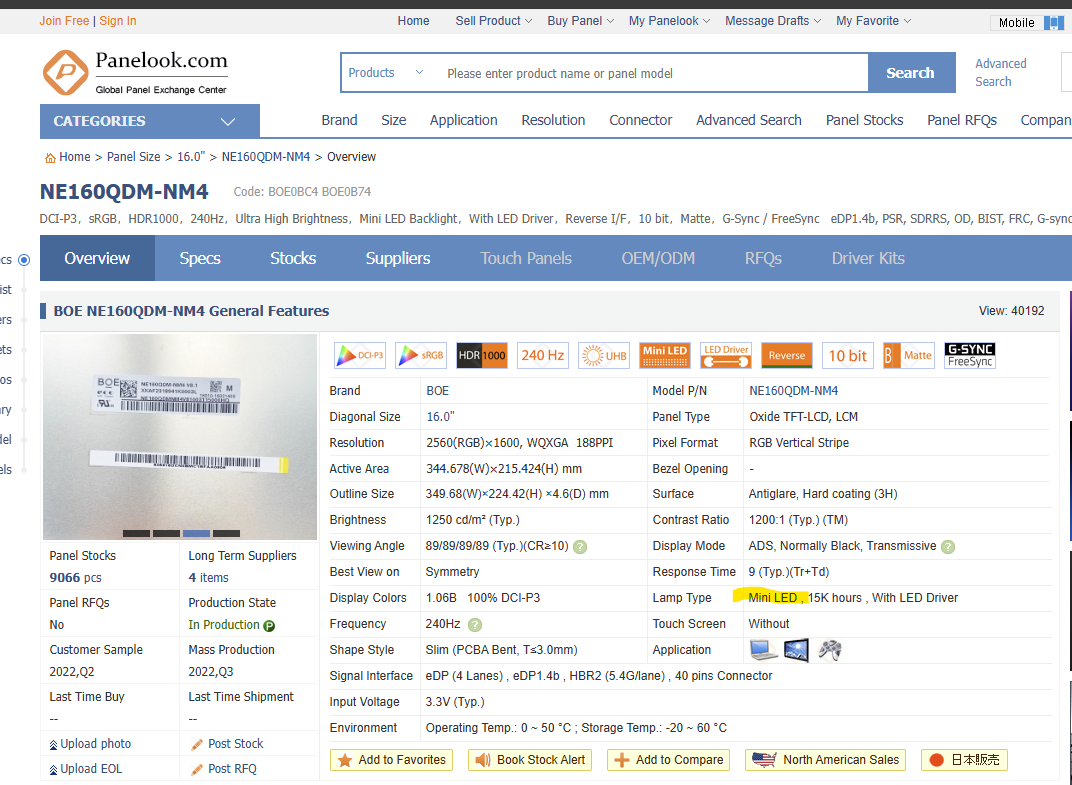The image size is (1072, 785).
Task: Click the Viewing Angle help icon
Action: [x=580, y=546]
